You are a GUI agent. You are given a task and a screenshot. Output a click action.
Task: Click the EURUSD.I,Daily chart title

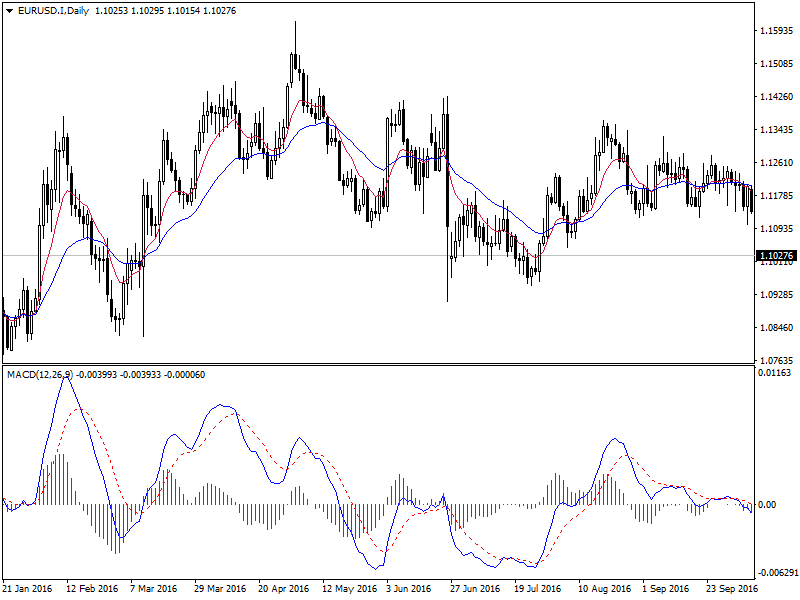pyautogui.click(x=54, y=11)
